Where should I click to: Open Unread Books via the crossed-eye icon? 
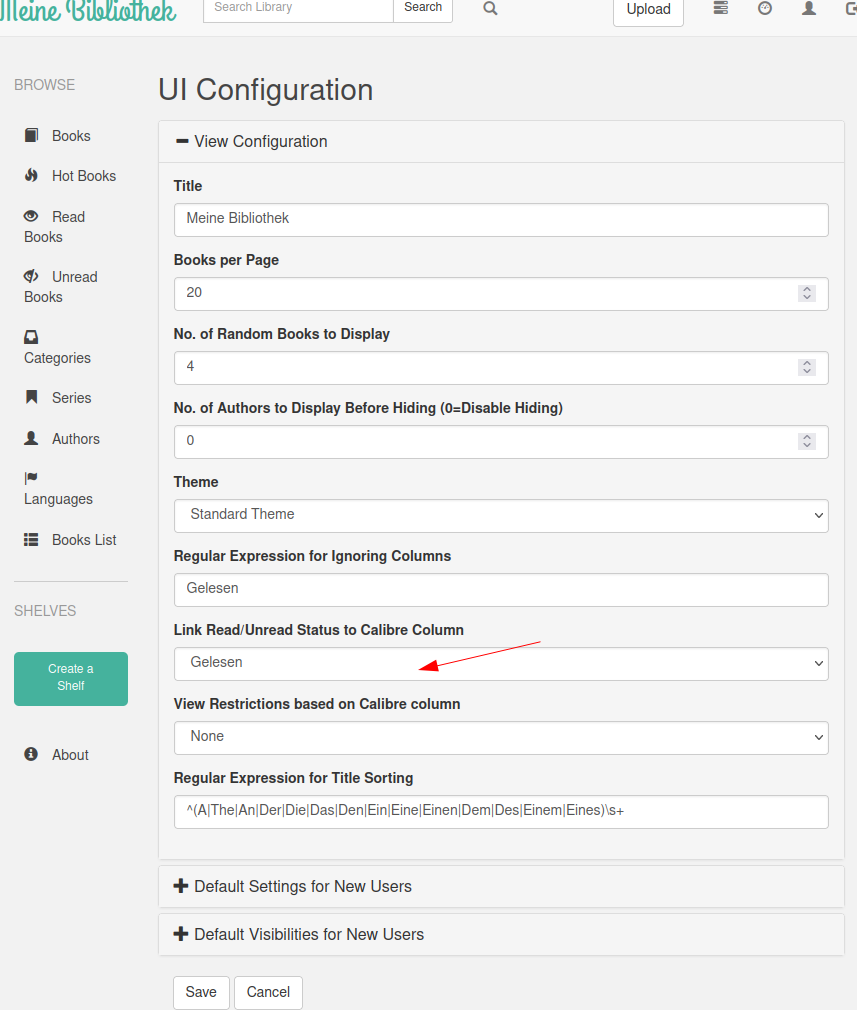tap(31, 276)
